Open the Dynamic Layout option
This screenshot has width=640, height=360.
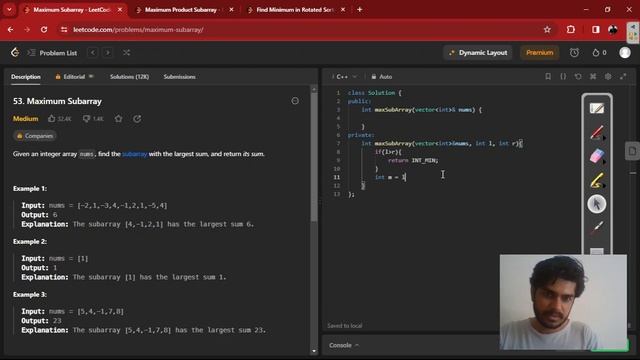(x=478, y=53)
